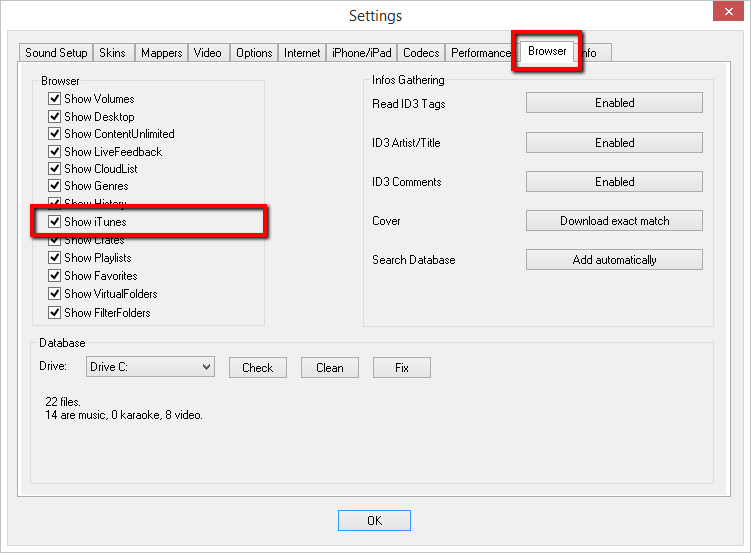Select the iPhone/iPad tab
751x553 pixels.
[362, 53]
